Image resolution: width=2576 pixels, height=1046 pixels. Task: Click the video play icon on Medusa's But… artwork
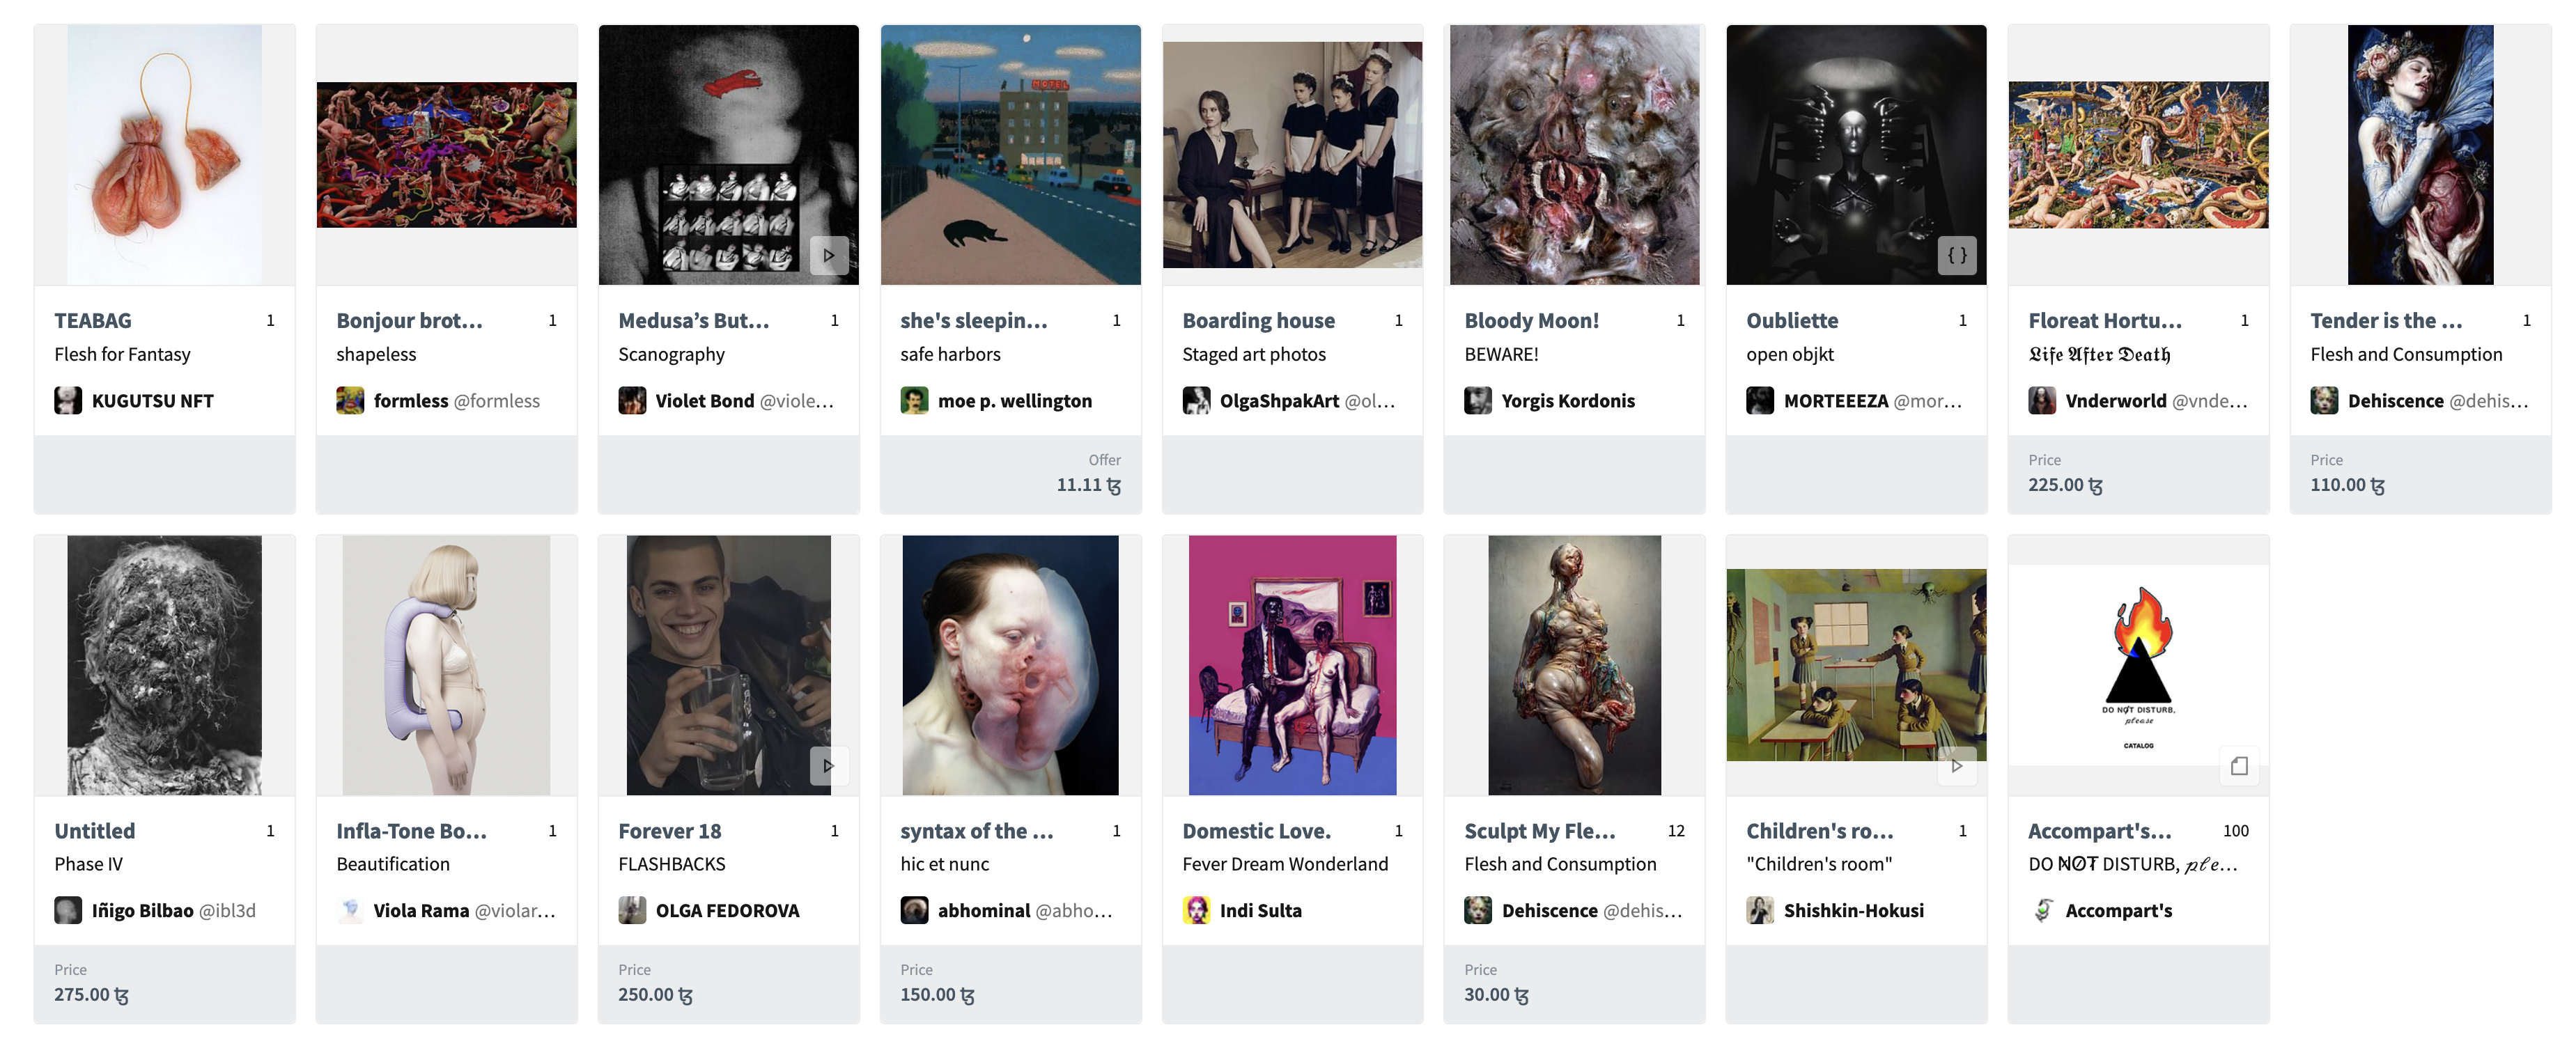point(829,255)
